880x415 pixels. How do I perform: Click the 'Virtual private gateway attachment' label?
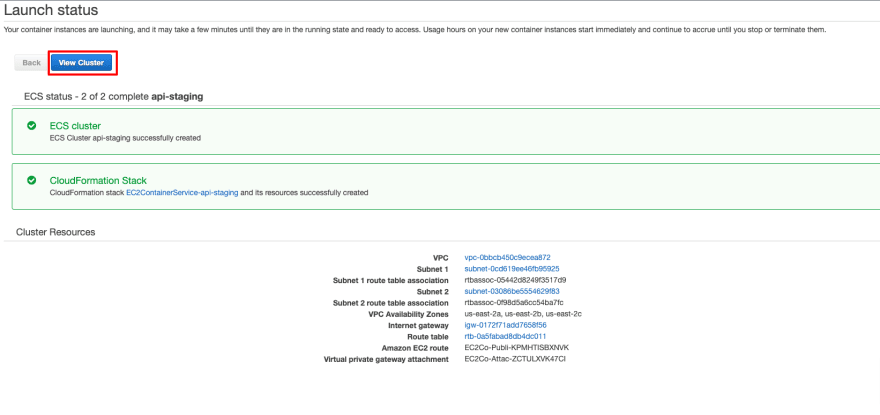tap(387, 359)
